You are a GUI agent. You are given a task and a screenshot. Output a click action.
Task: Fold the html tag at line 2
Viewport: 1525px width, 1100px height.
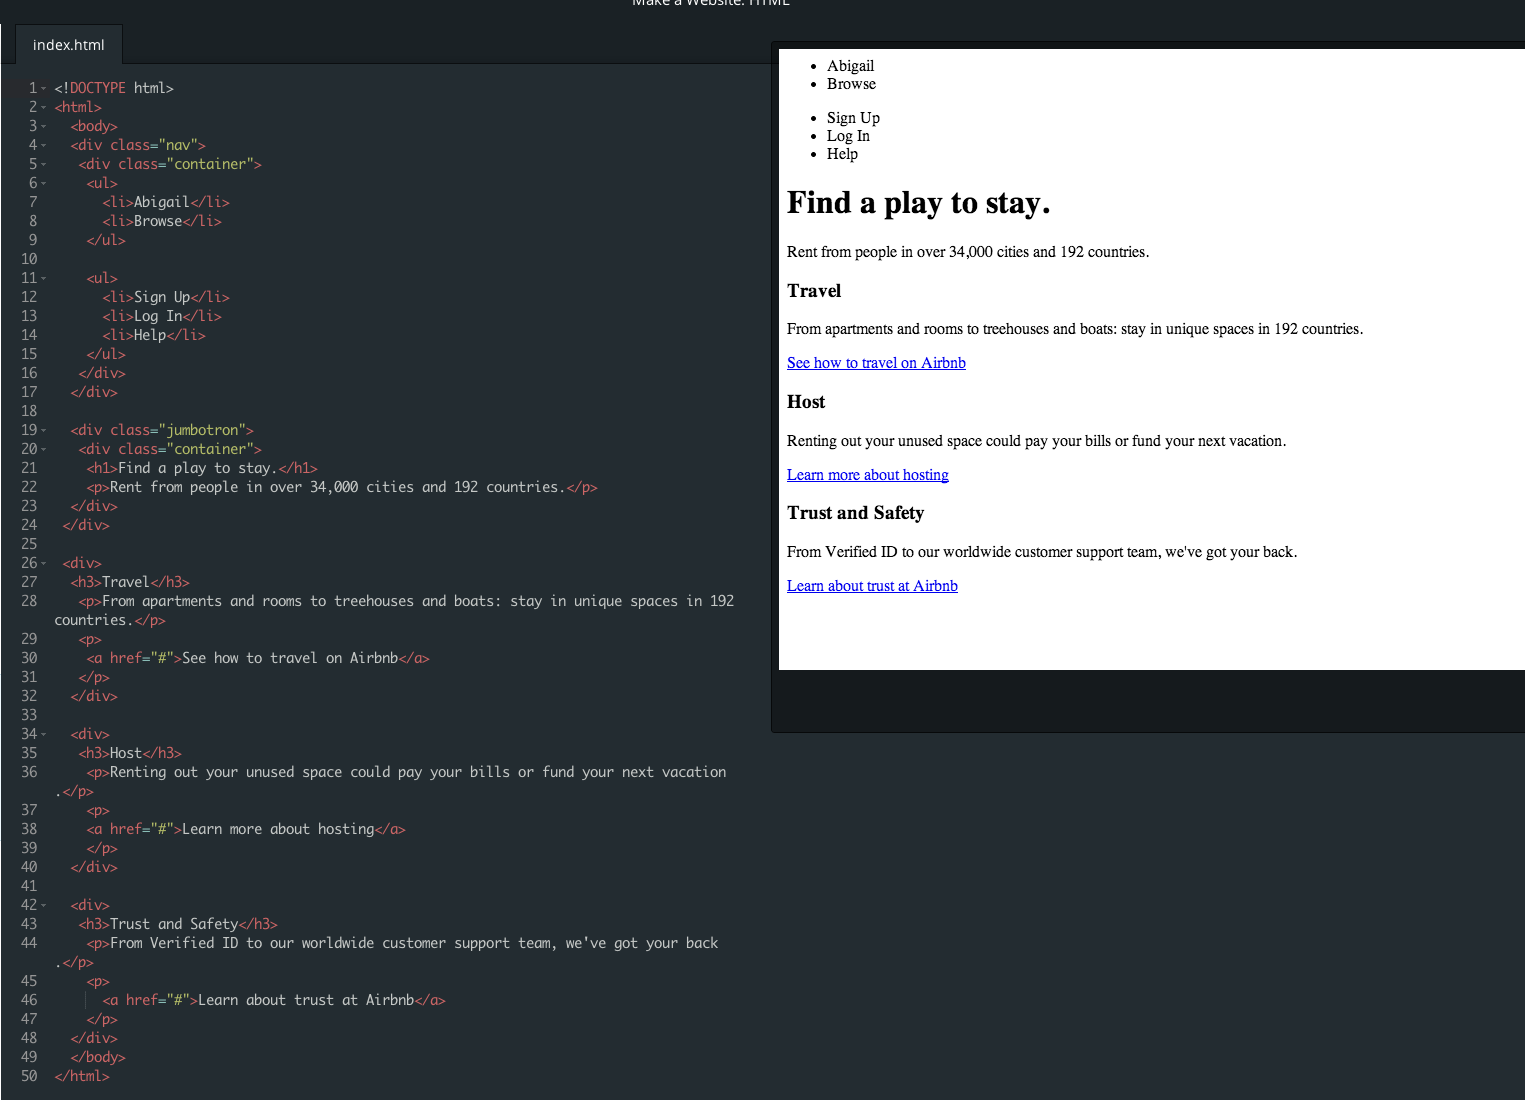click(x=44, y=107)
